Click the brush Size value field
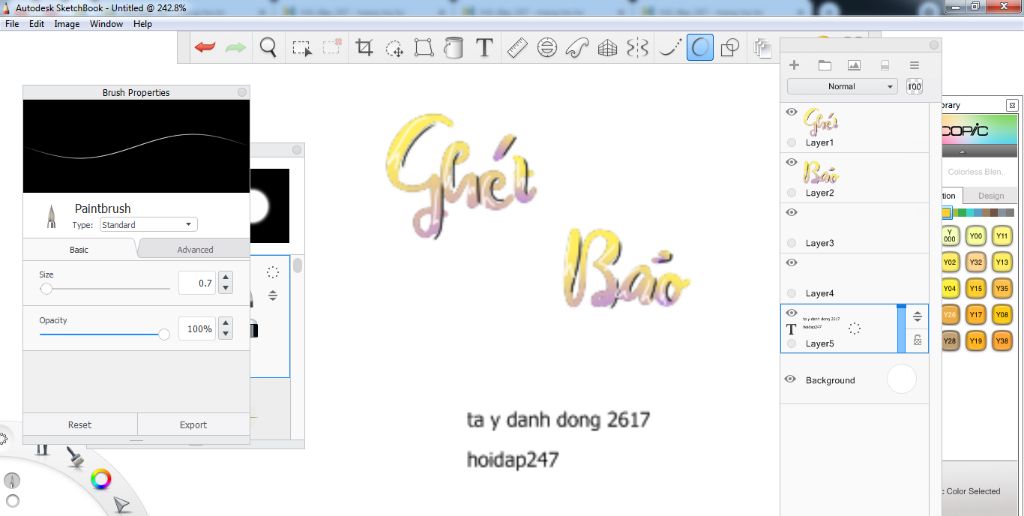This screenshot has height=516, width=1024. (197, 283)
